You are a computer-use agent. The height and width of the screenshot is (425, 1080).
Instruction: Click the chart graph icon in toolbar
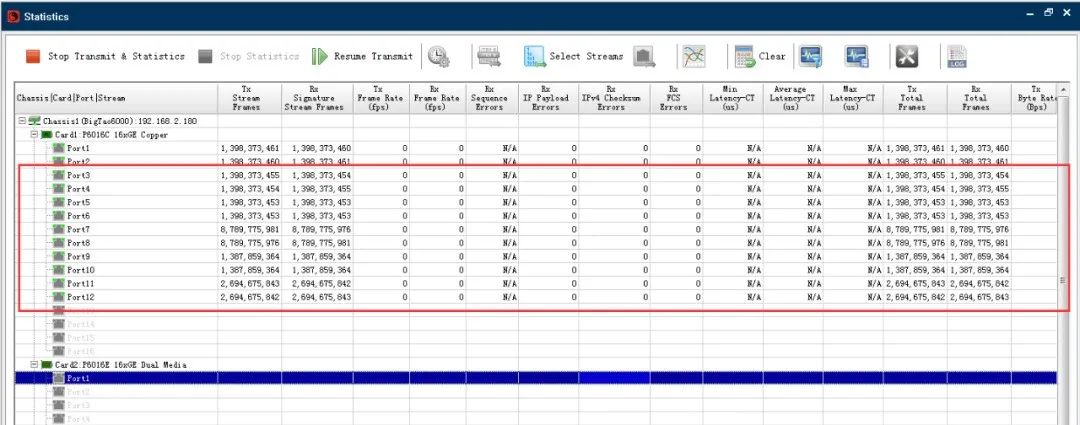(x=695, y=57)
